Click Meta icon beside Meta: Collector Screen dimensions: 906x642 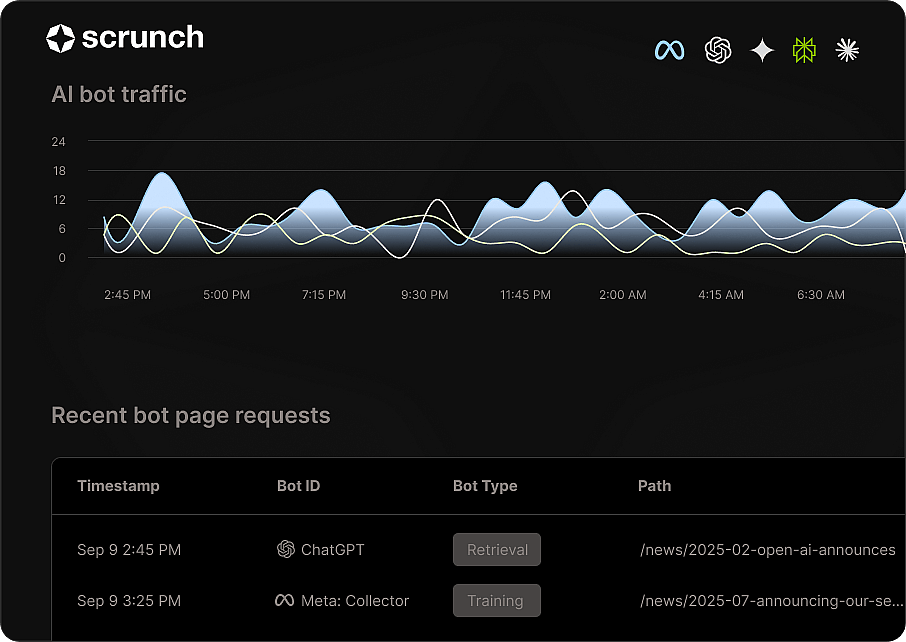pyautogui.click(x=284, y=600)
